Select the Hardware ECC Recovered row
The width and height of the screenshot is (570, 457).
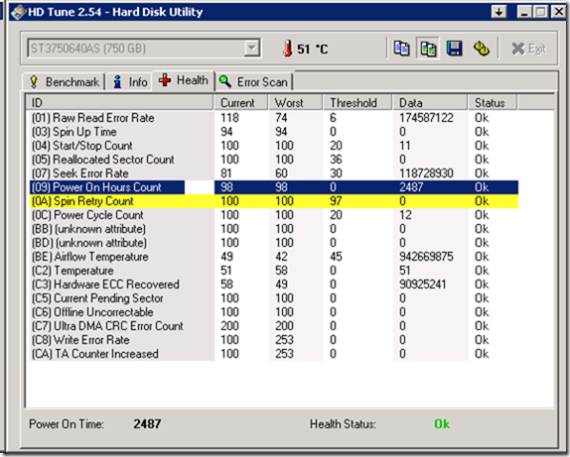click(274, 284)
